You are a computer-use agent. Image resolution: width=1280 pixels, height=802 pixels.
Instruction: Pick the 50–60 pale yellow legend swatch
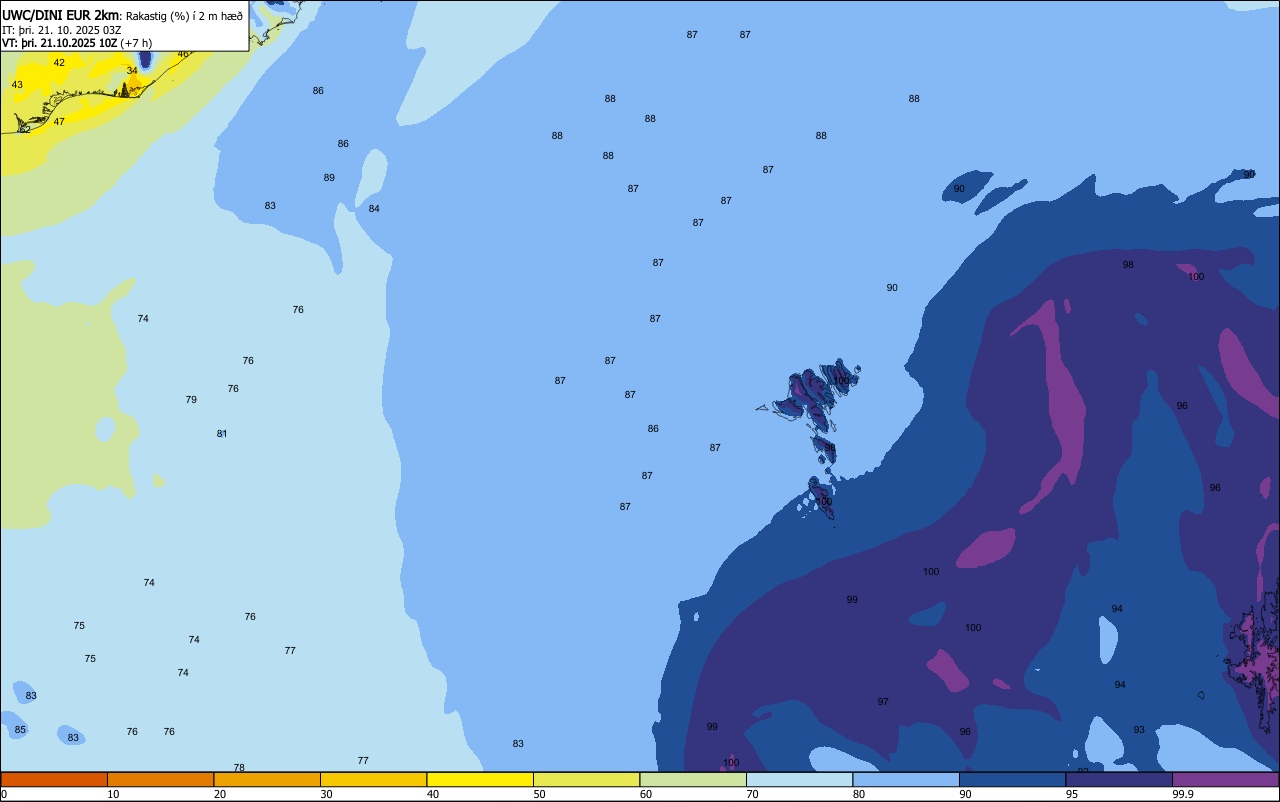coord(586,779)
